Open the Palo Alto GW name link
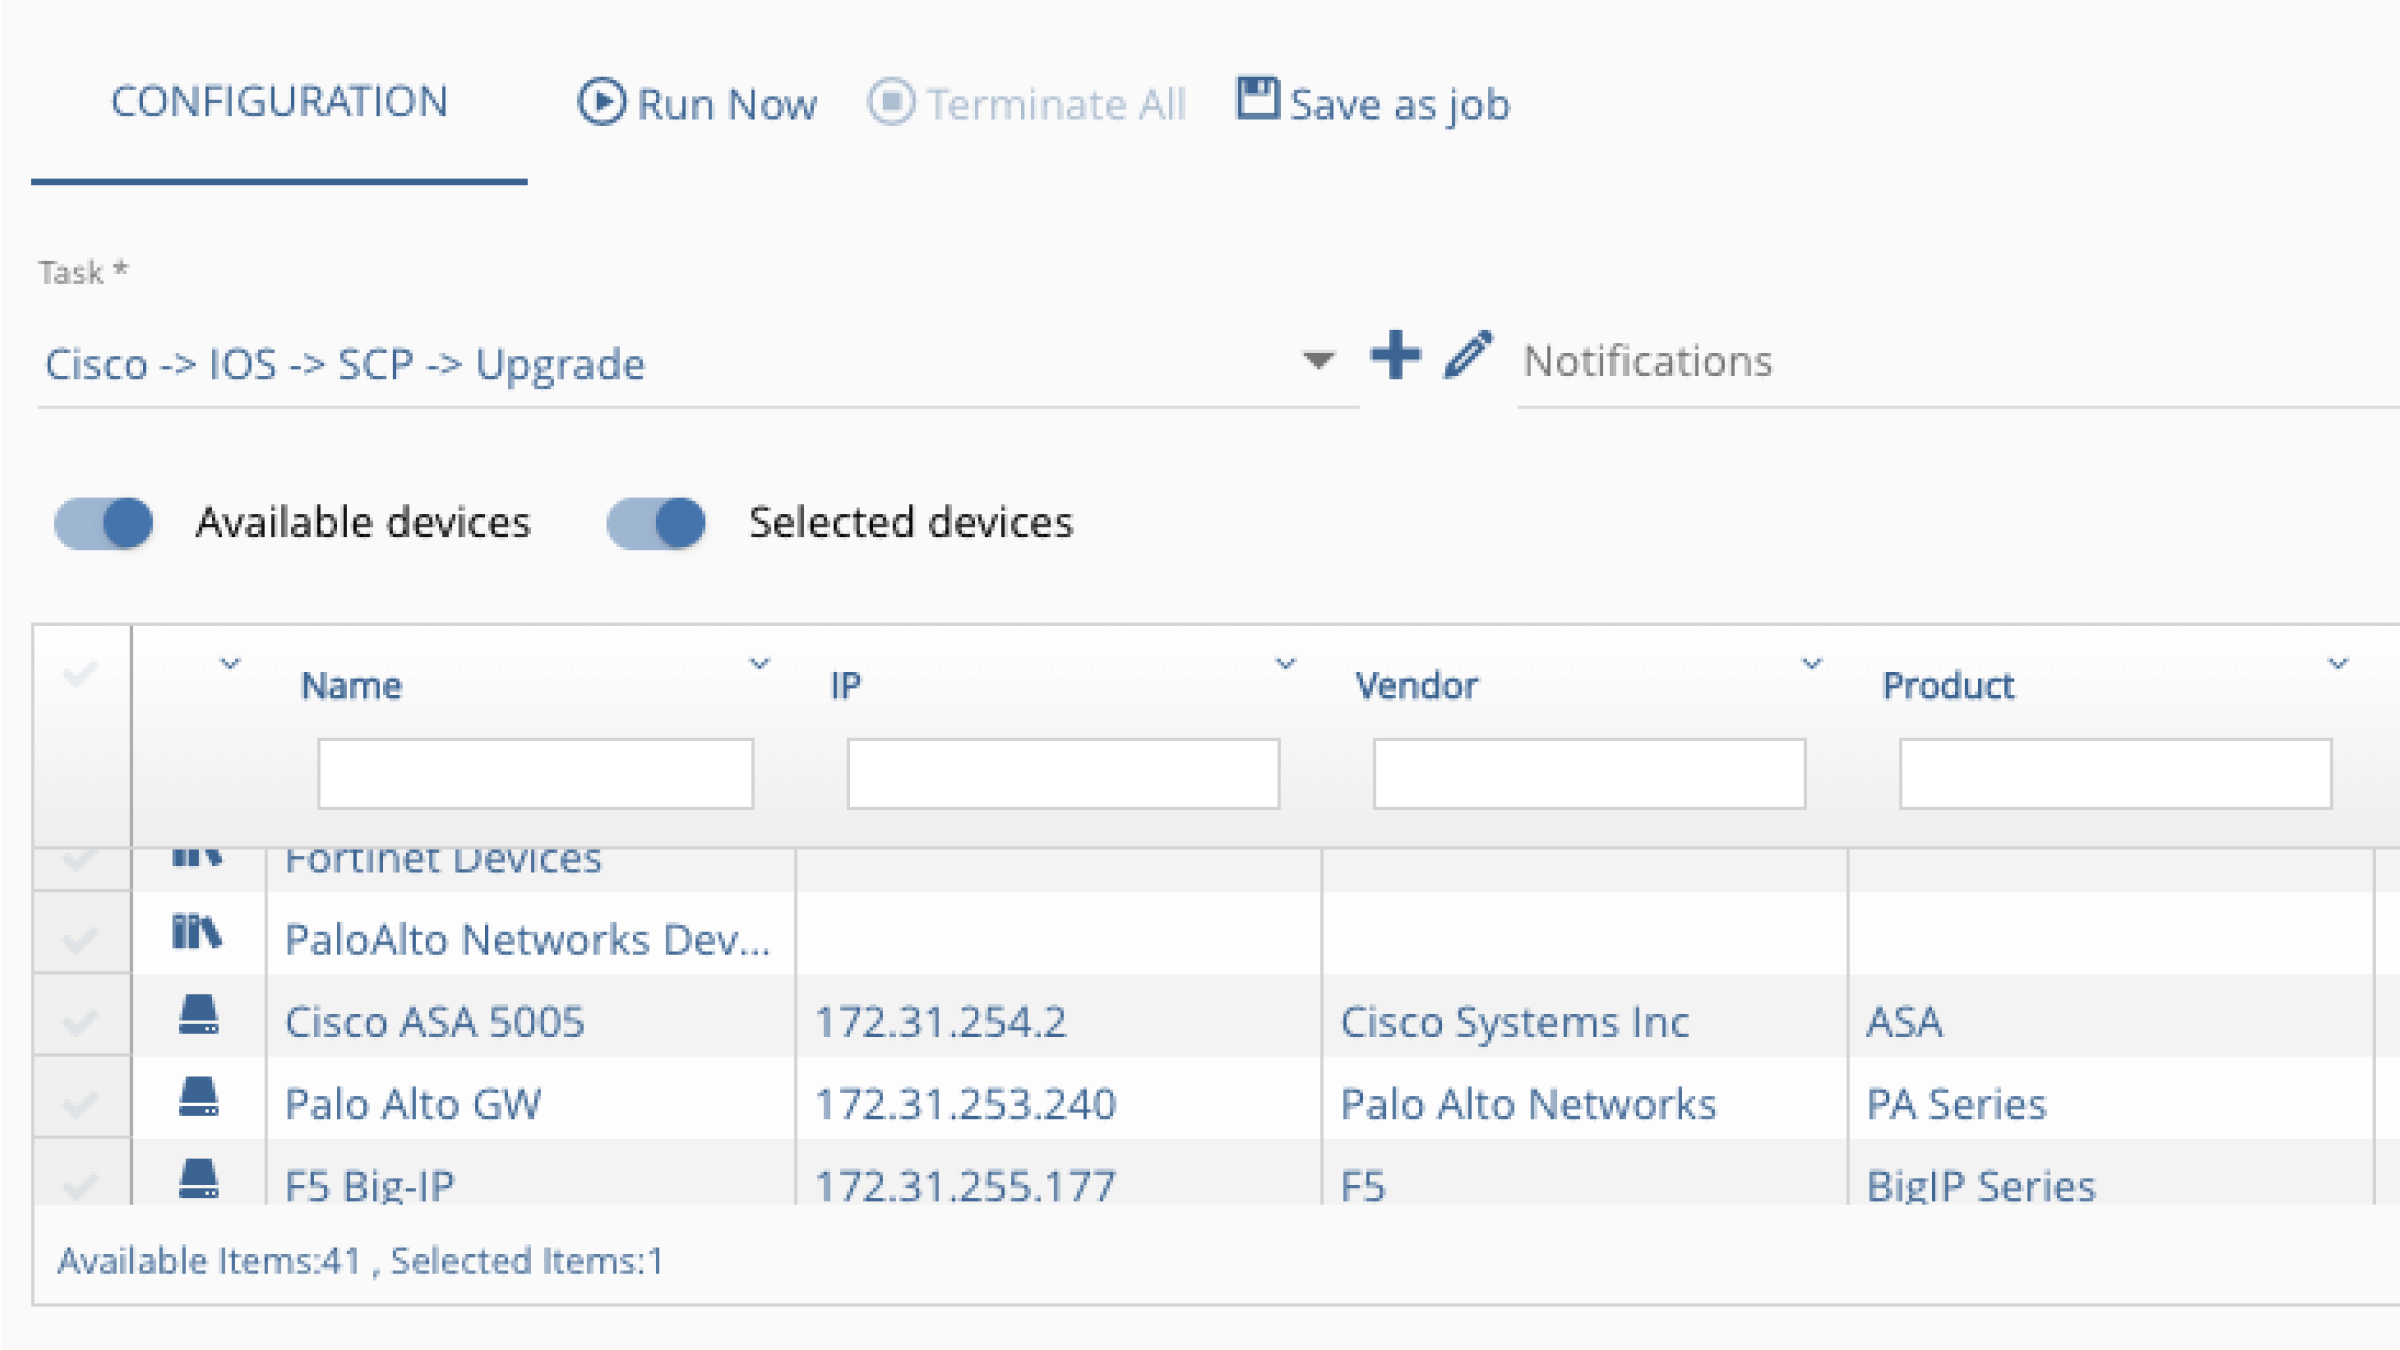Image resolution: width=2400 pixels, height=1350 pixels. [x=413, y=1104]
